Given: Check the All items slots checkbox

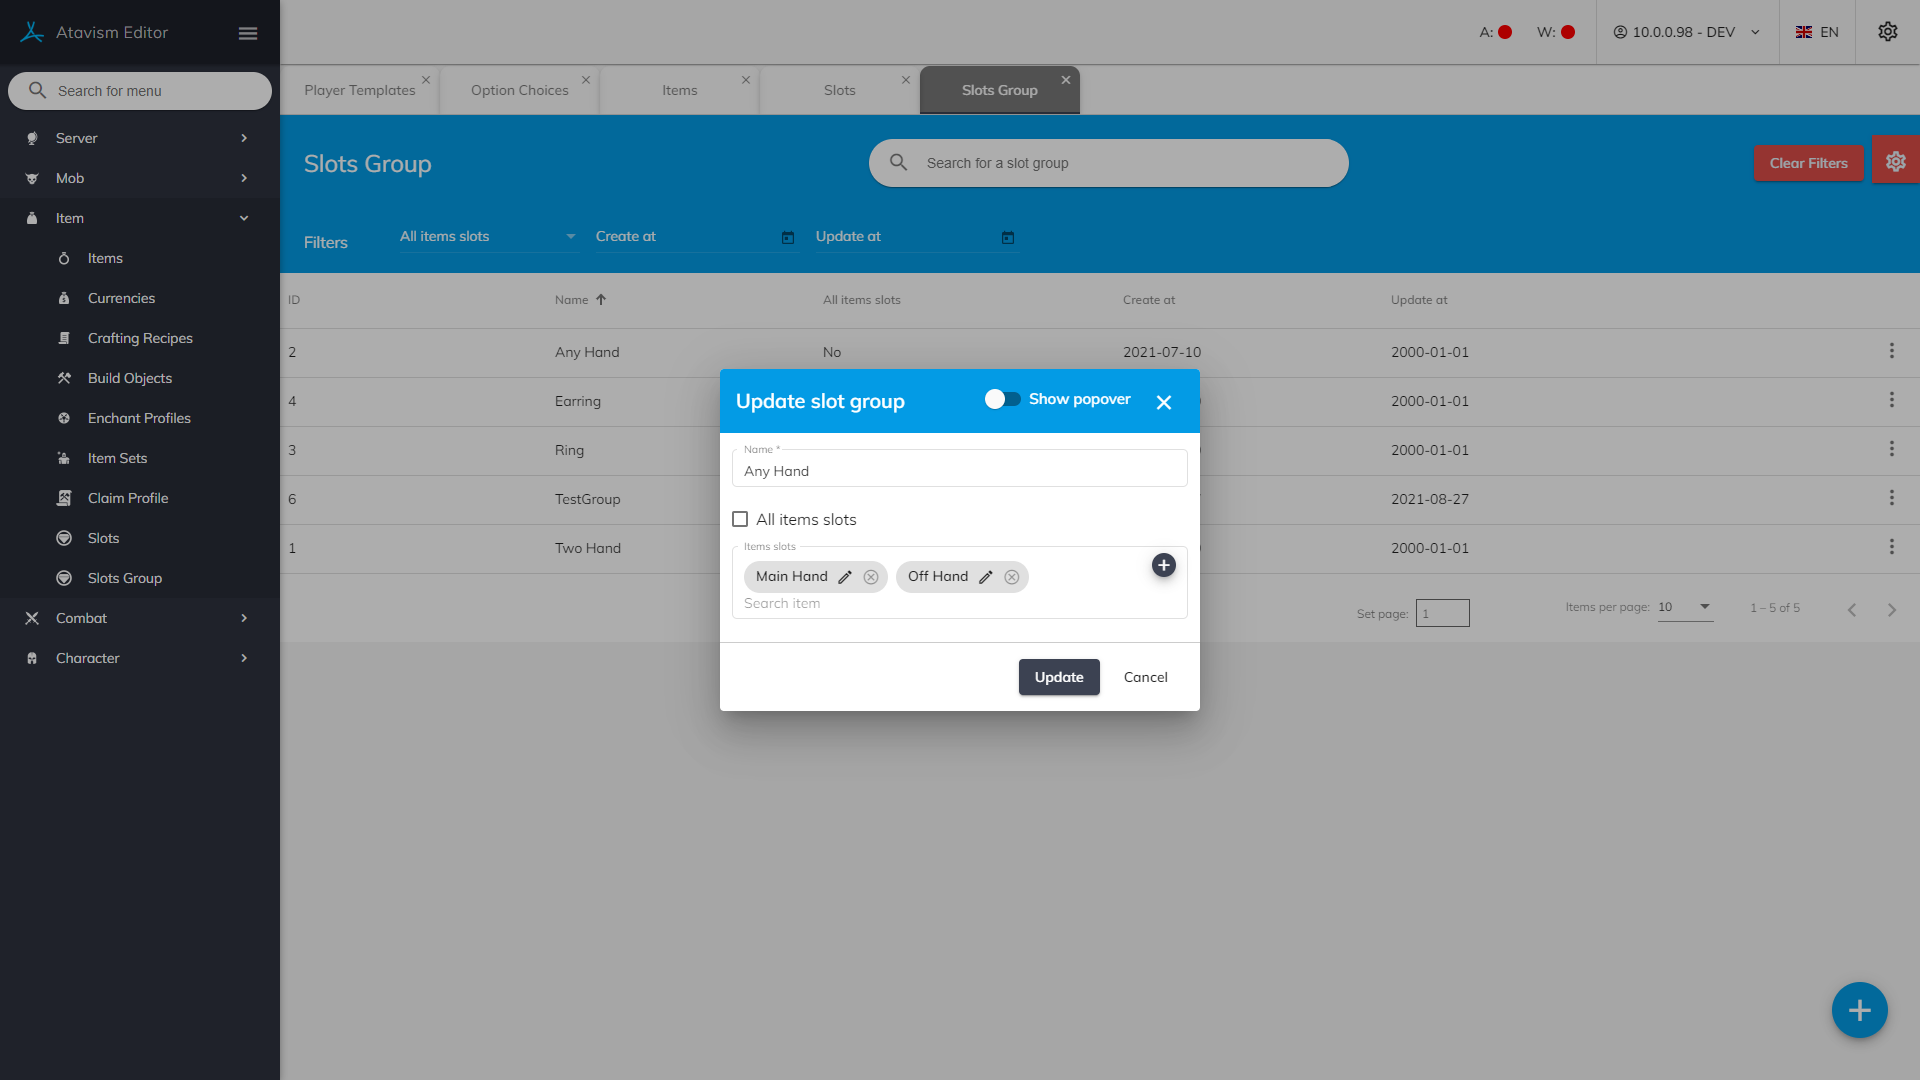Looking at the screenshot, I should 740,519.
